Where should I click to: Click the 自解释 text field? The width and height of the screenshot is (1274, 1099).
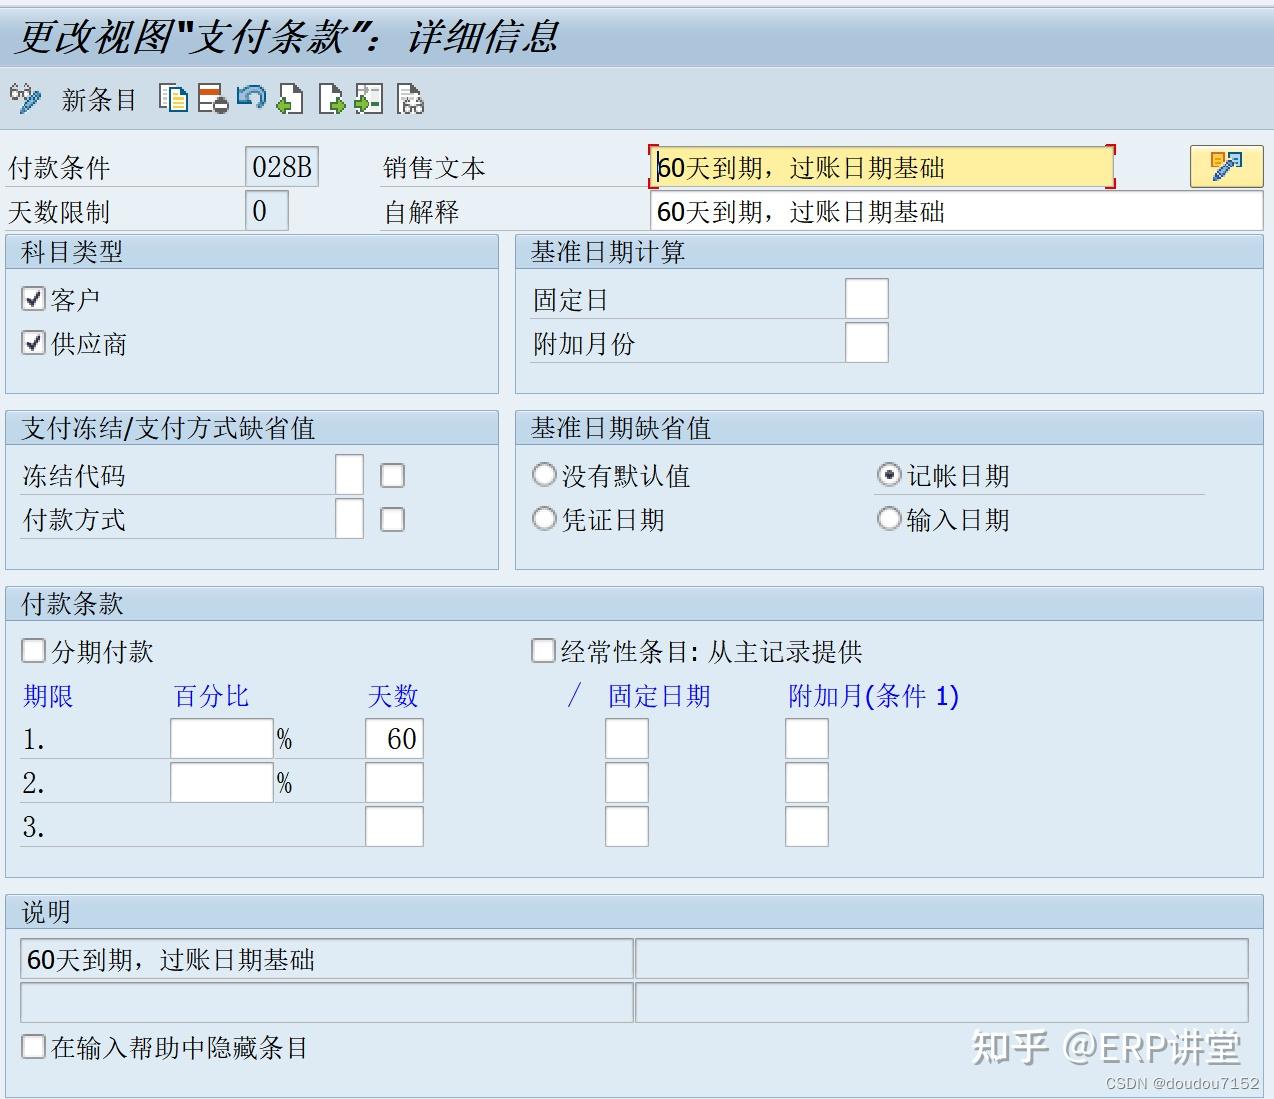[956, 211]
